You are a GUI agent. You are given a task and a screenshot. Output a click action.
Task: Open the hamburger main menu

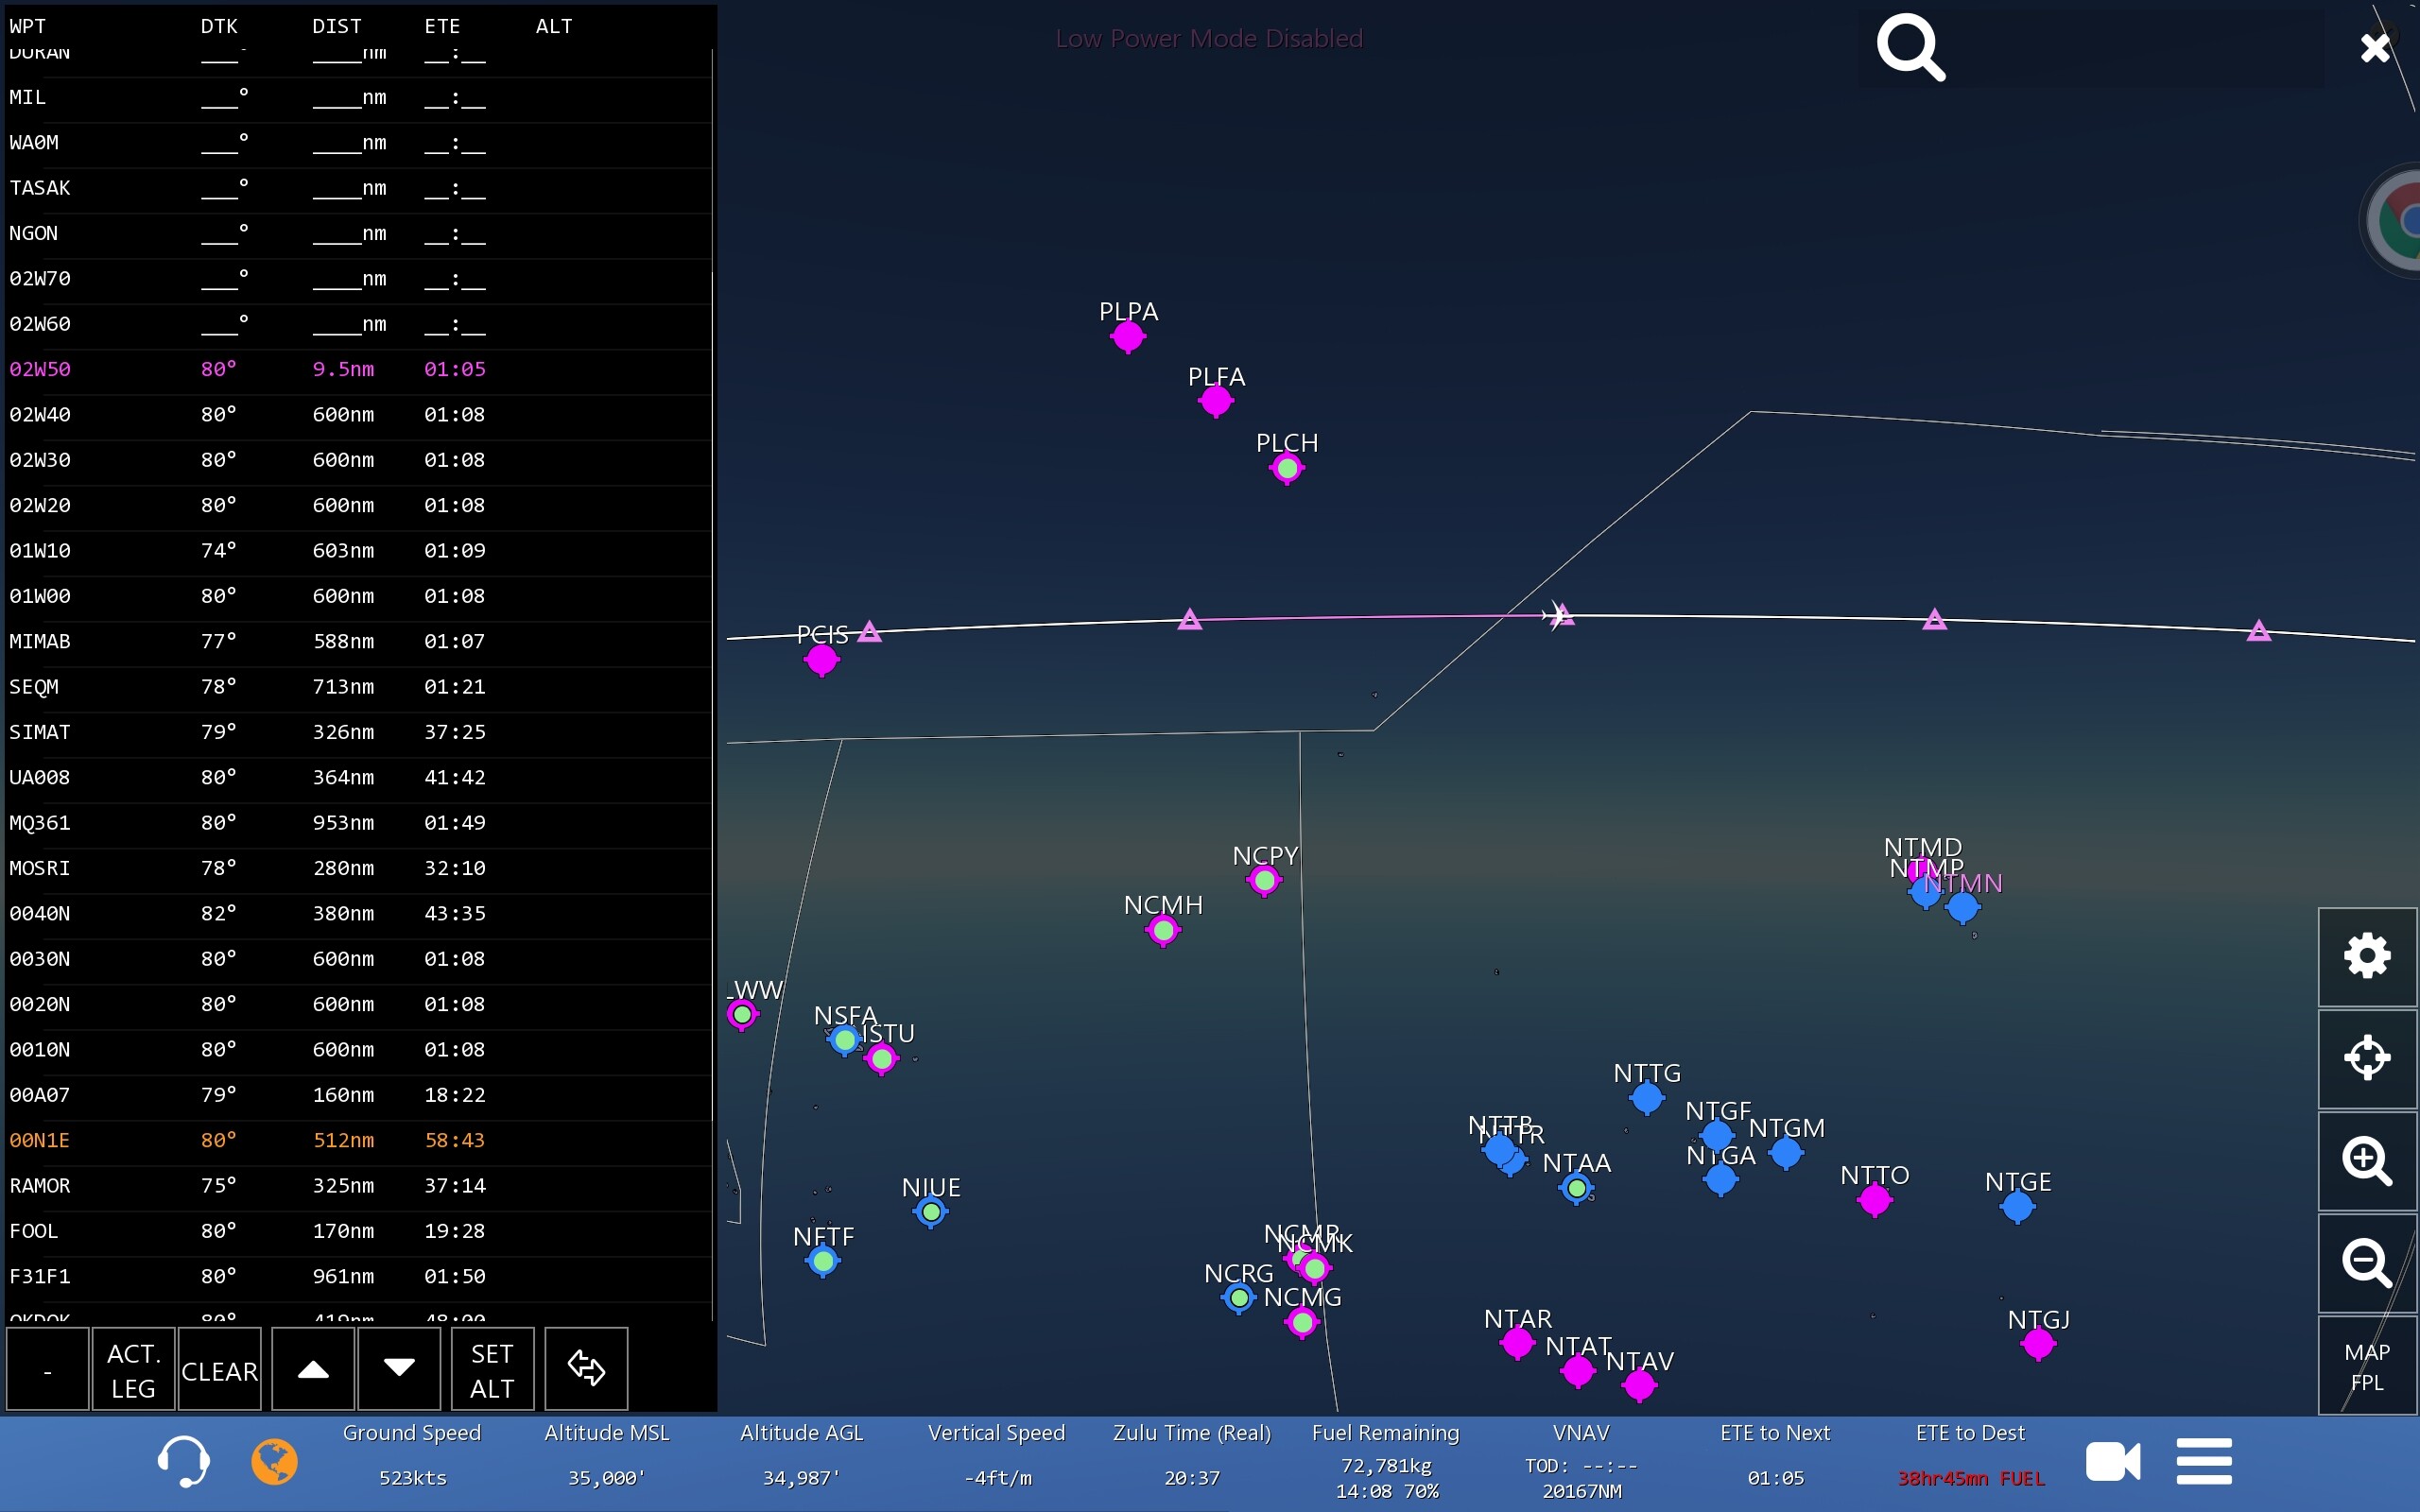click(x=2204, y=1462)
